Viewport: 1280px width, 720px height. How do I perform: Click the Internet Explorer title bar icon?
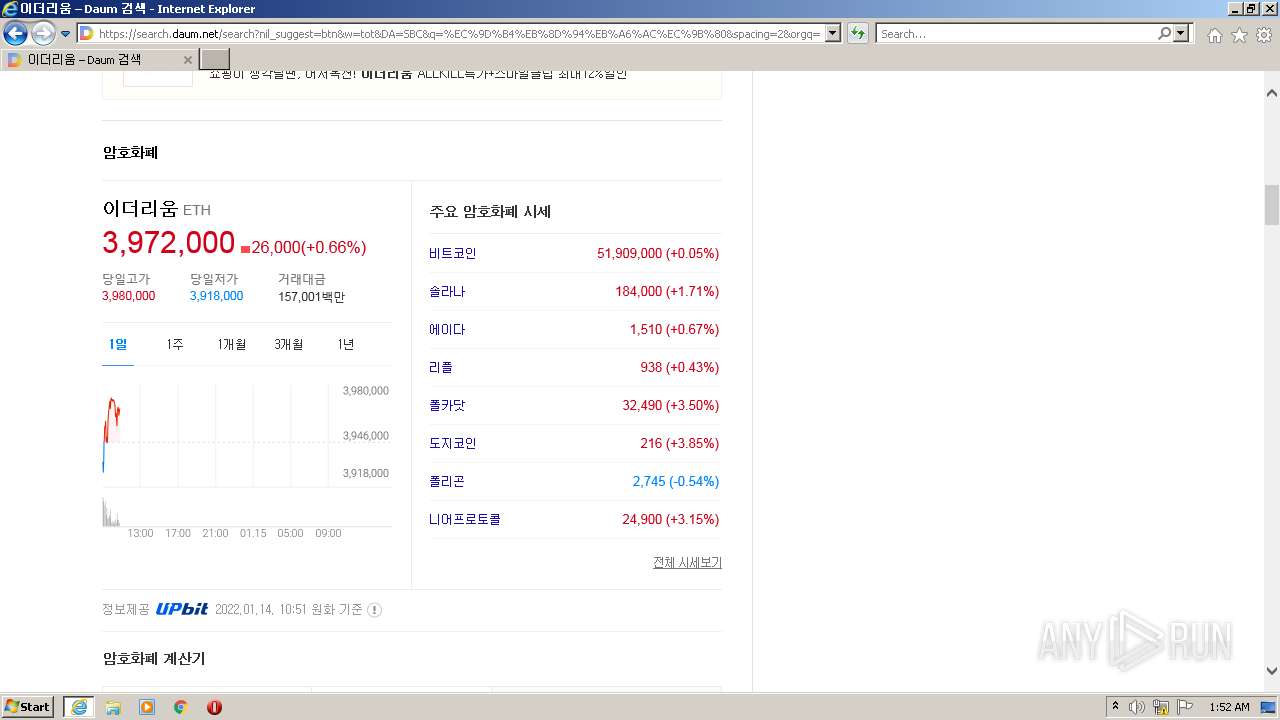pos(10,9)
